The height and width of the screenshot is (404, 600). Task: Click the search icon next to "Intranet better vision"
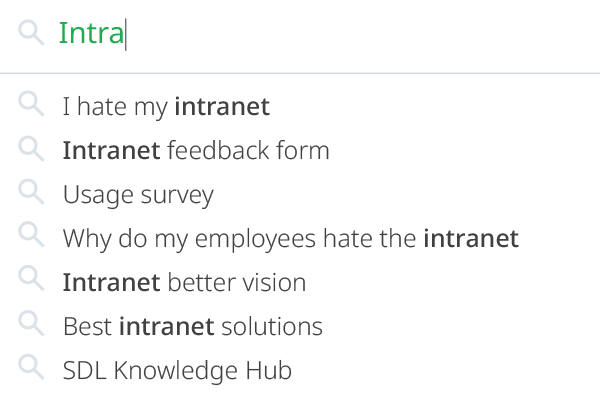coord(31,281)
